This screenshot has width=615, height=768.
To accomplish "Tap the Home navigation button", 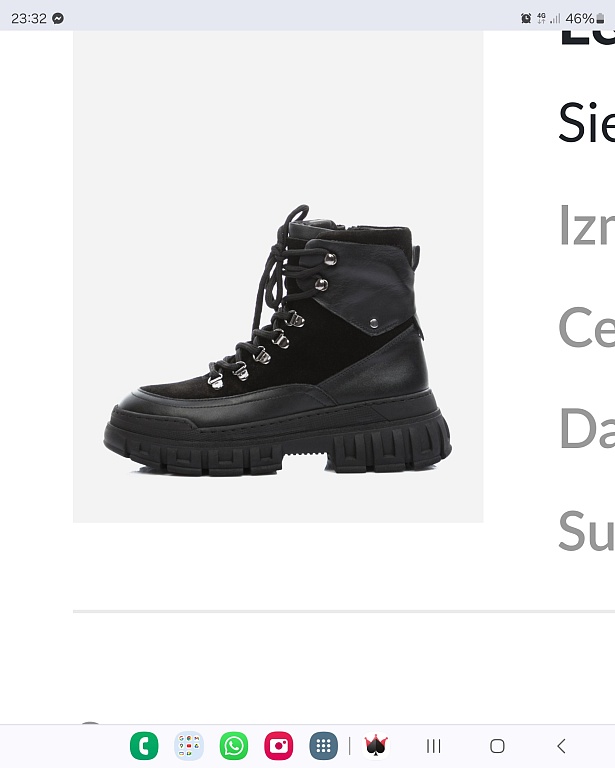I will pyautogui.click(x=497, y=746).
